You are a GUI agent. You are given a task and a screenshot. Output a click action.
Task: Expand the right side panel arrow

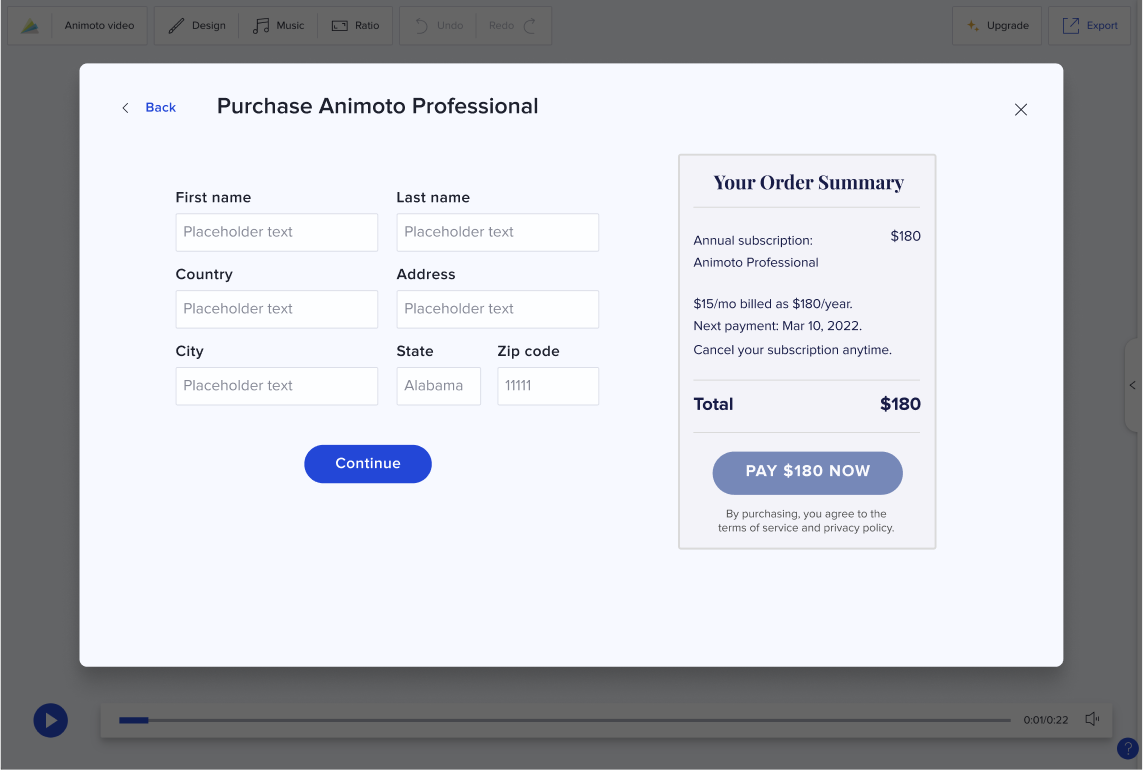point(1133,385)
